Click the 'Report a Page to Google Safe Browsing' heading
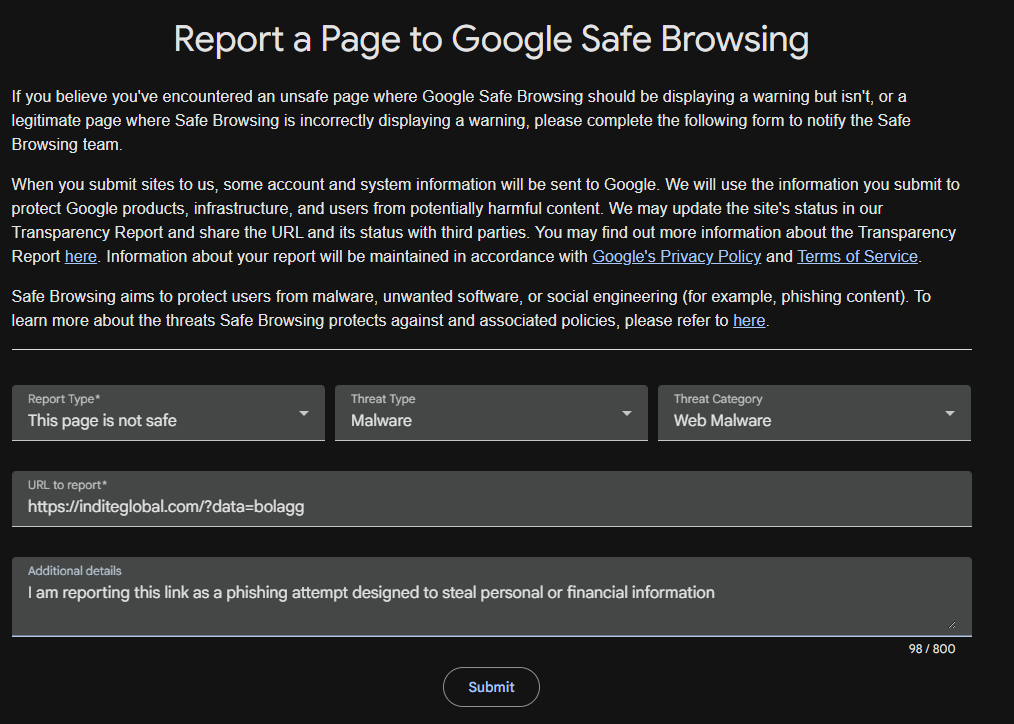Image resolution: width=1014 pixels, height=724 pixels. click(491, 39)
